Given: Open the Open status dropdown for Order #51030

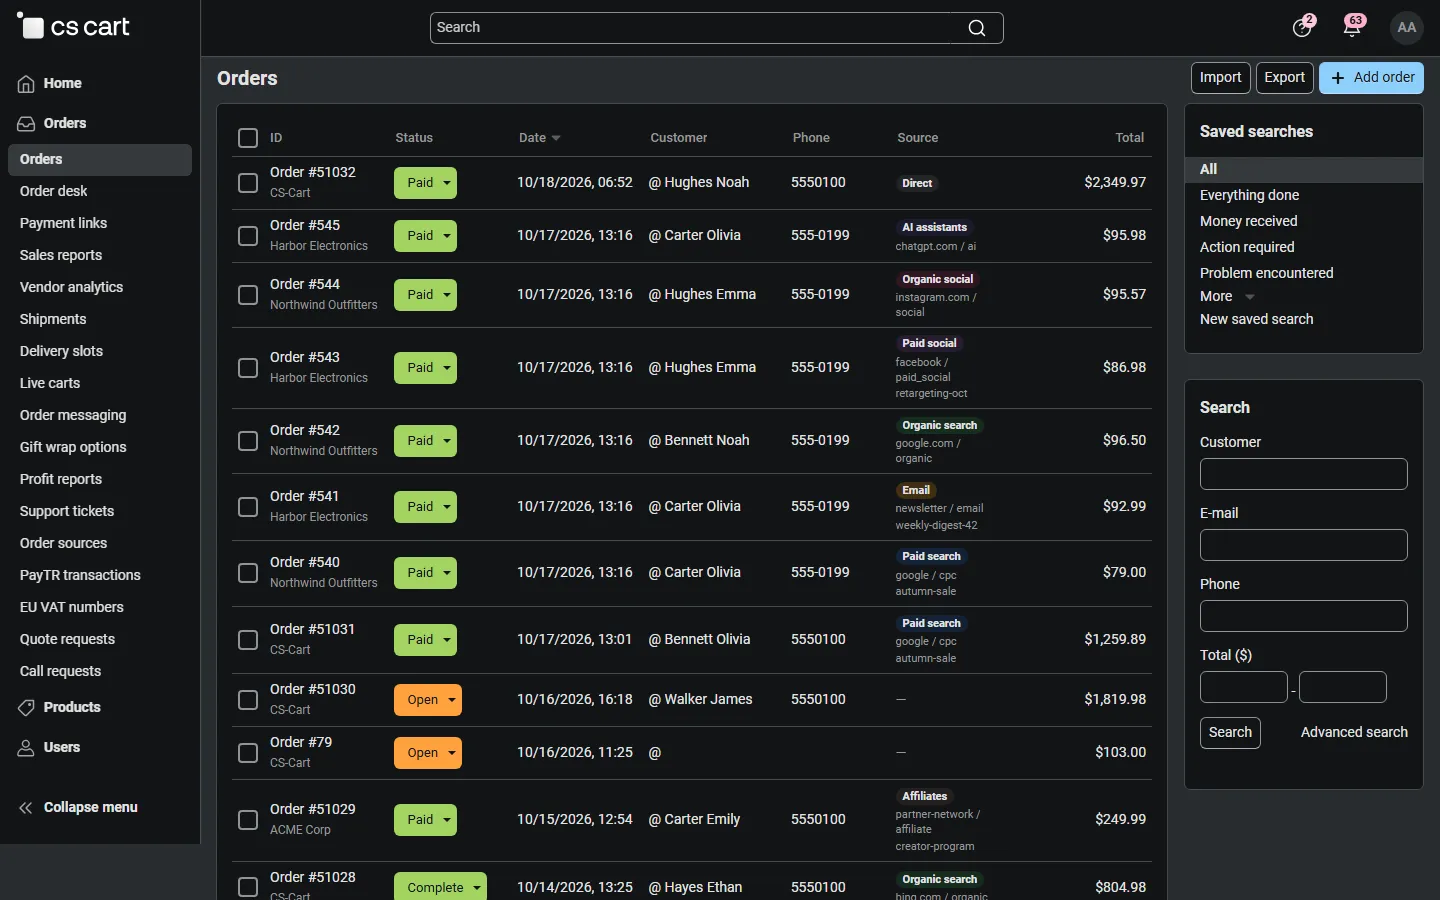Looking at the screenshot, I should [x=428, y=700].
